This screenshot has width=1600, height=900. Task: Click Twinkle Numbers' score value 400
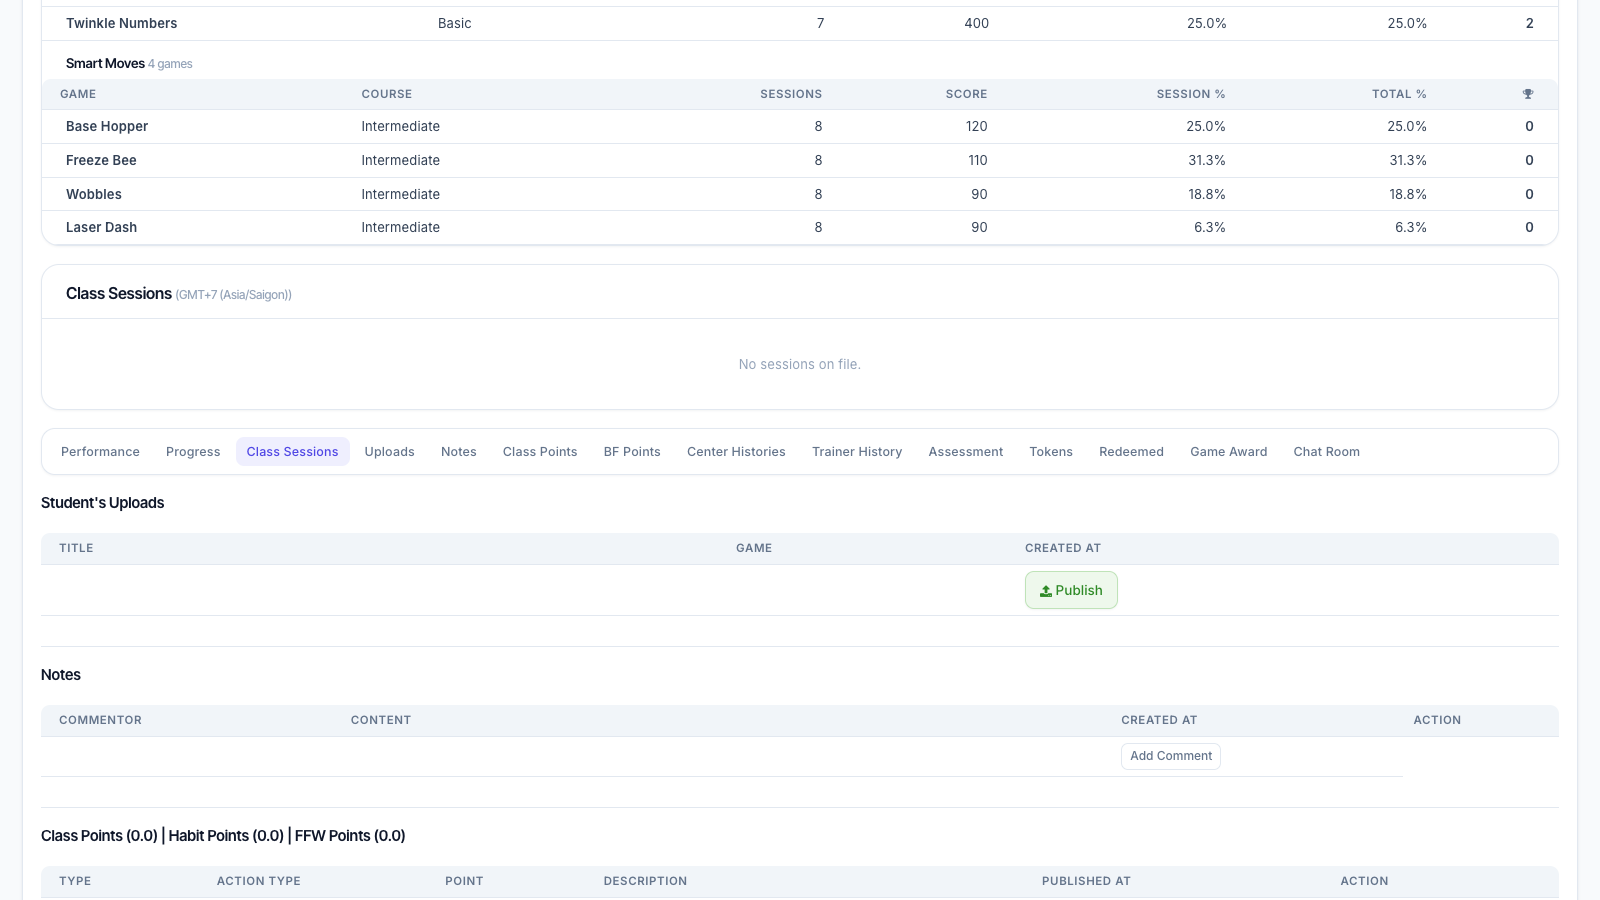(x=976, y=23)
